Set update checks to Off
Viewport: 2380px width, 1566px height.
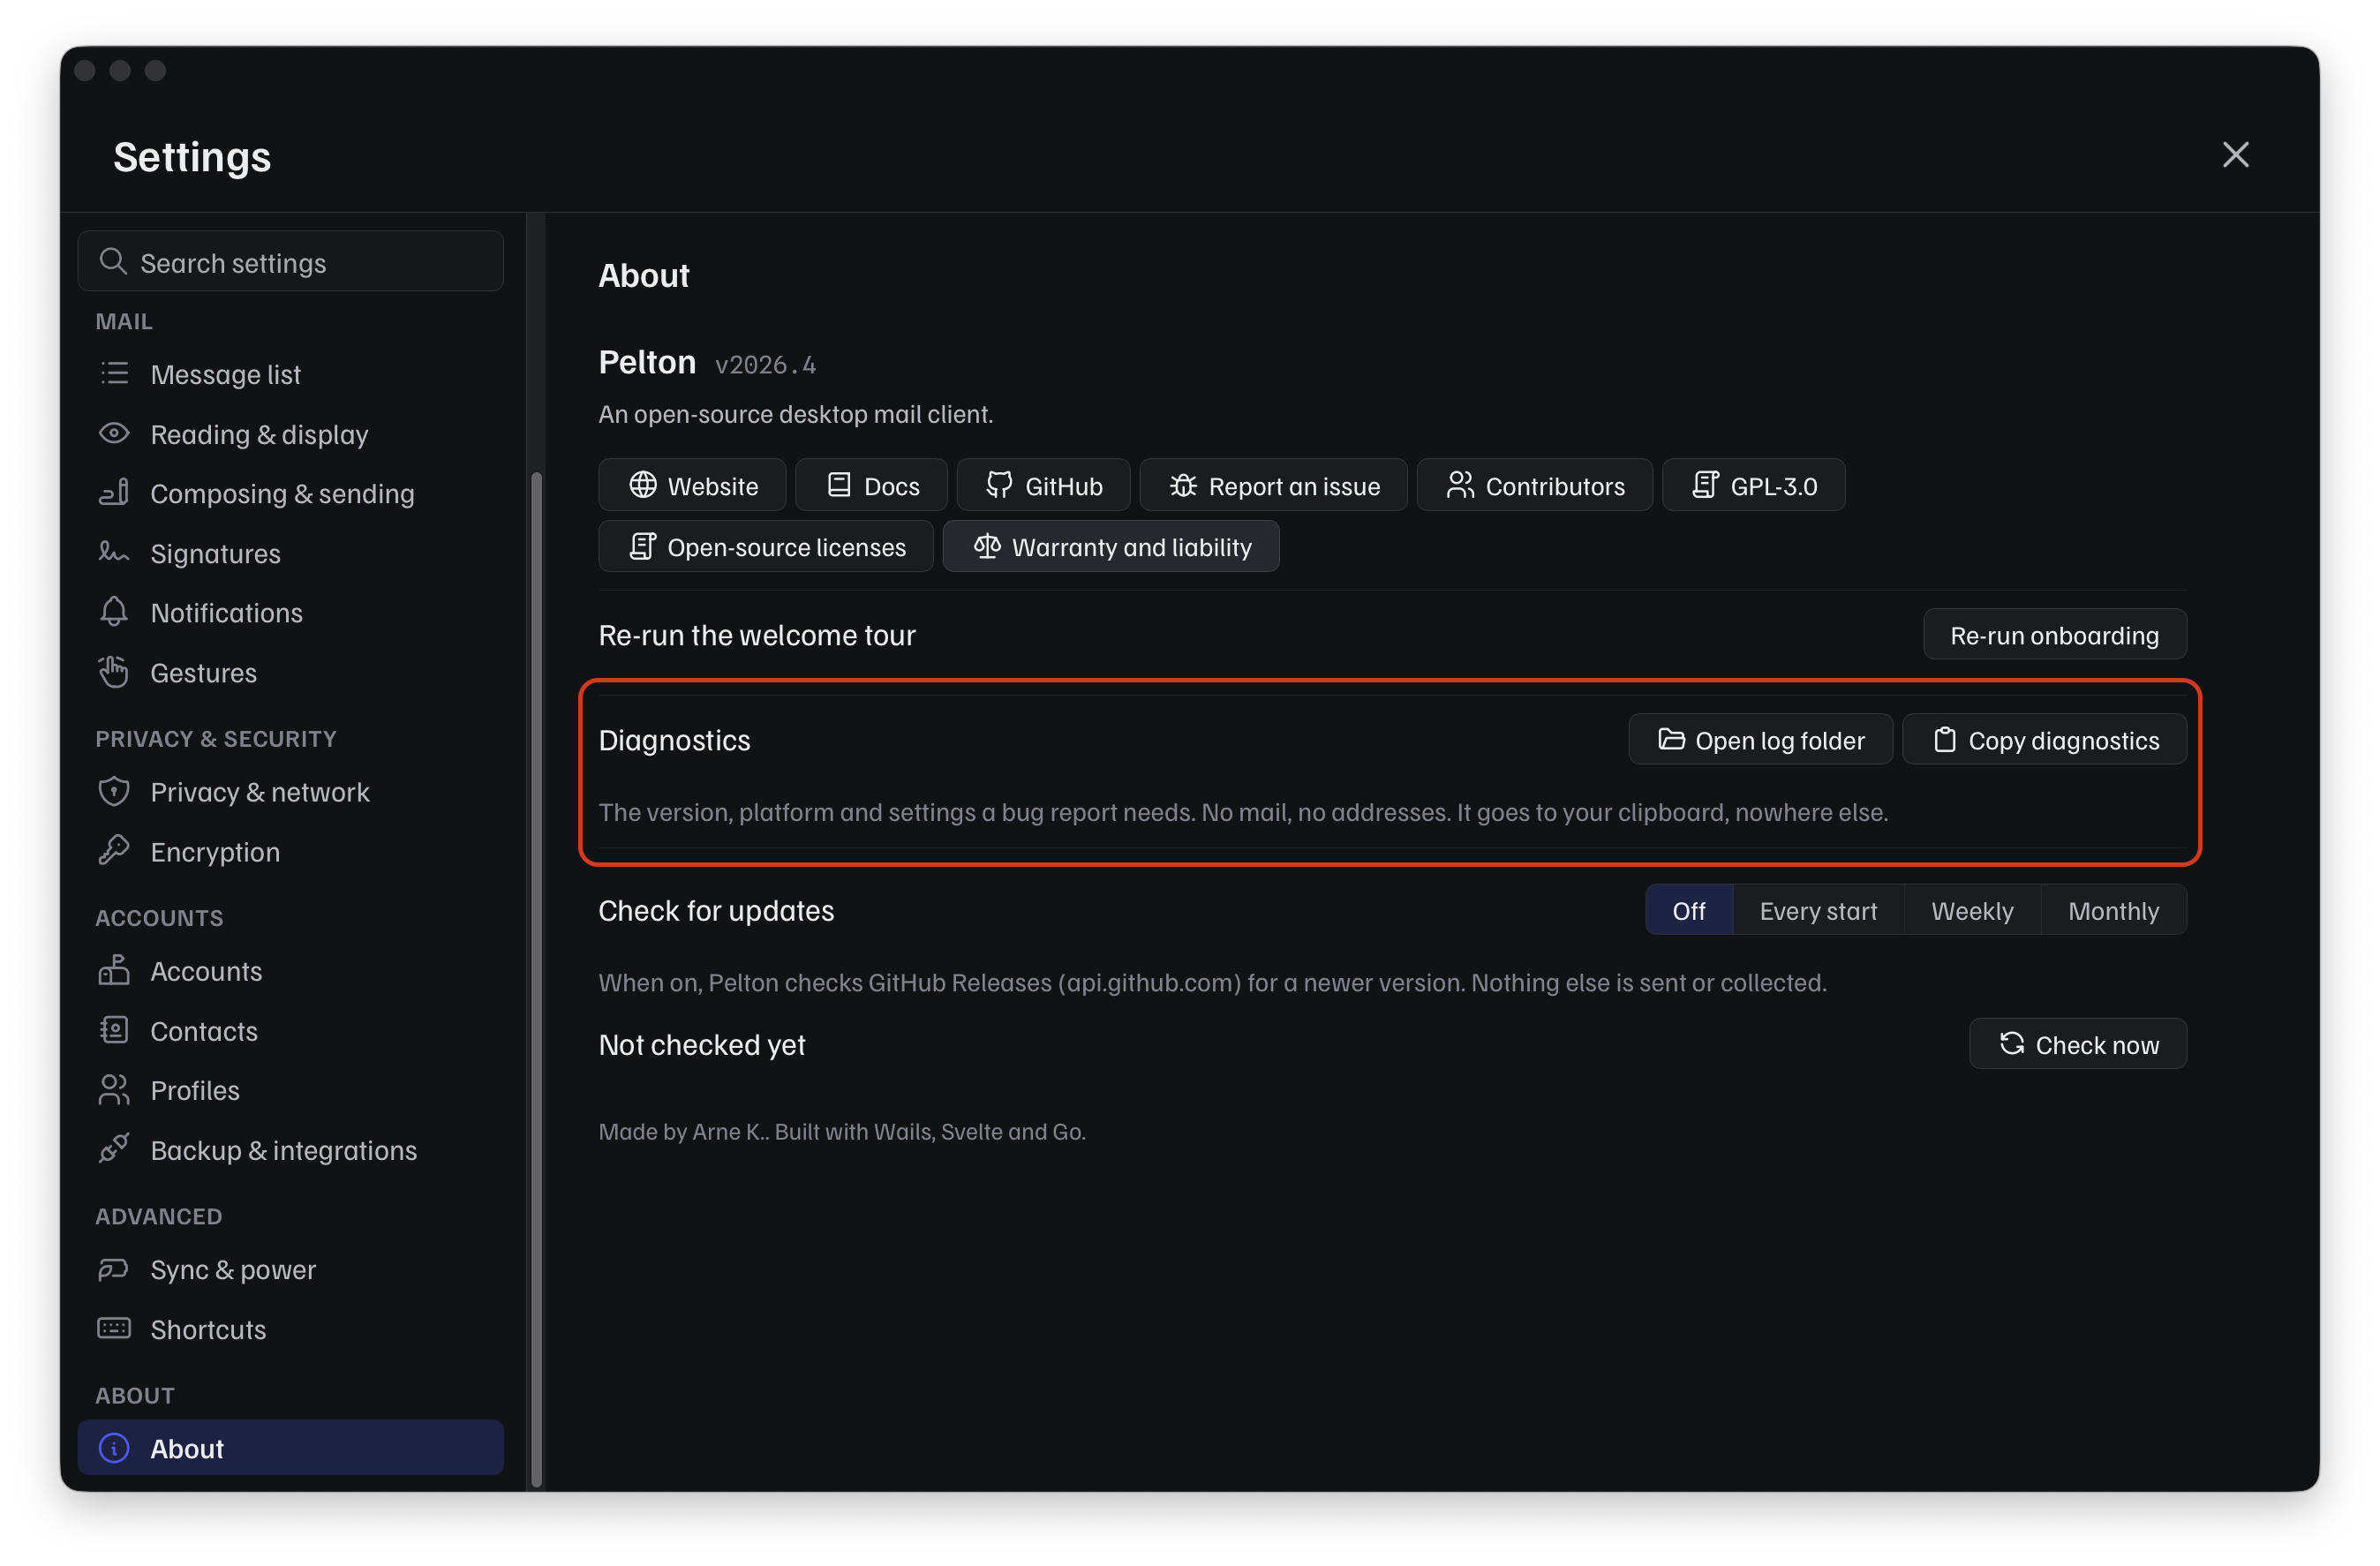coord(1689,910)
